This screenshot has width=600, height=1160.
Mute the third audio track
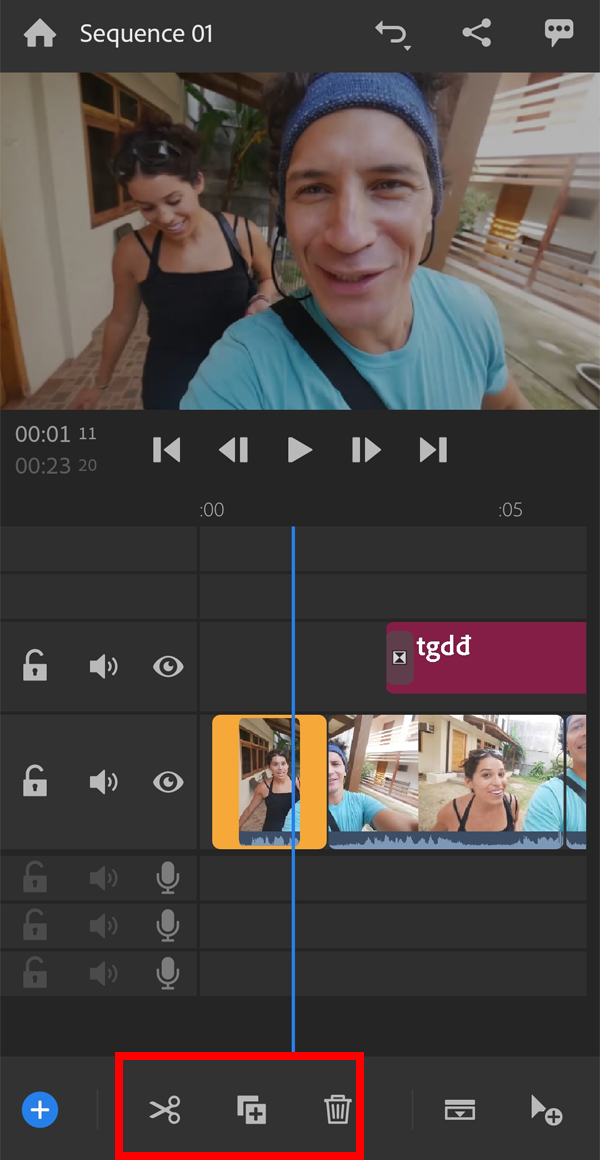pyautogui.click(x=103, y=973)
